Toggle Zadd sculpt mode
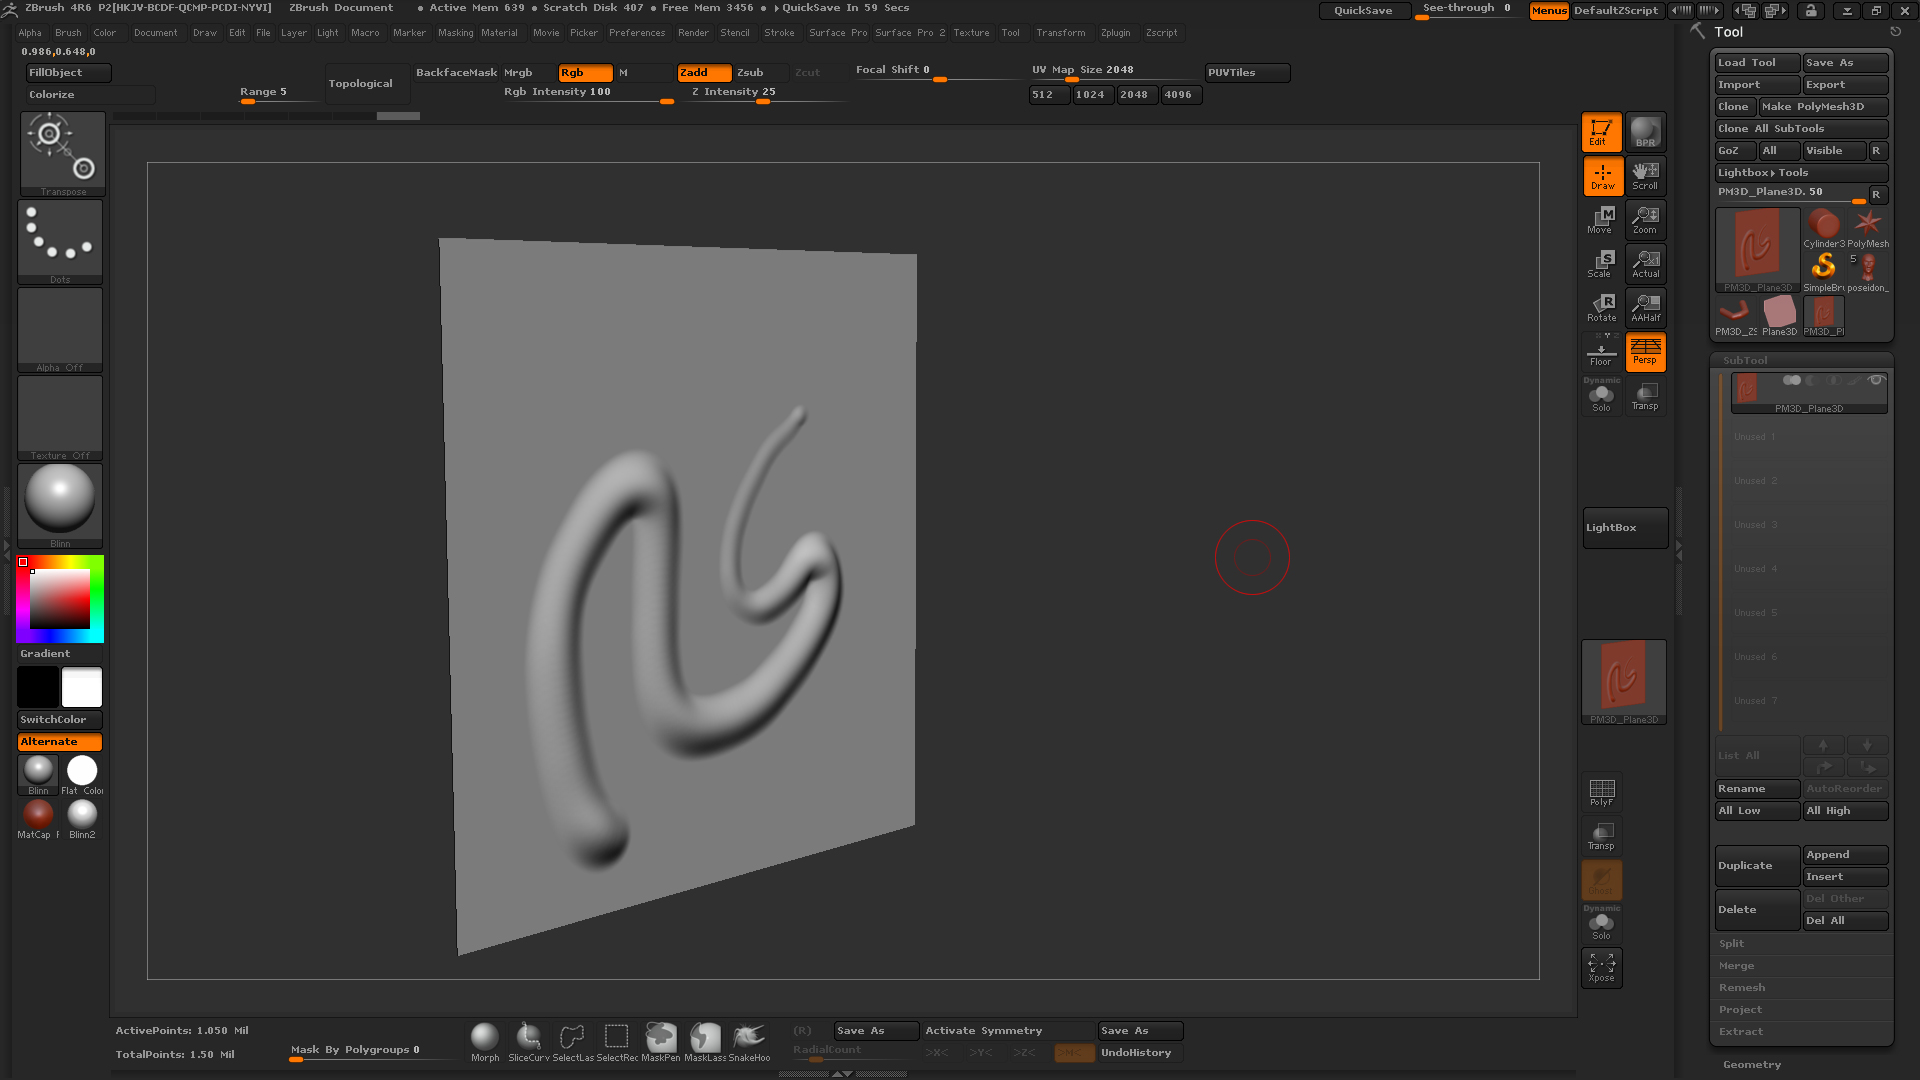 (x=704, y=73)
